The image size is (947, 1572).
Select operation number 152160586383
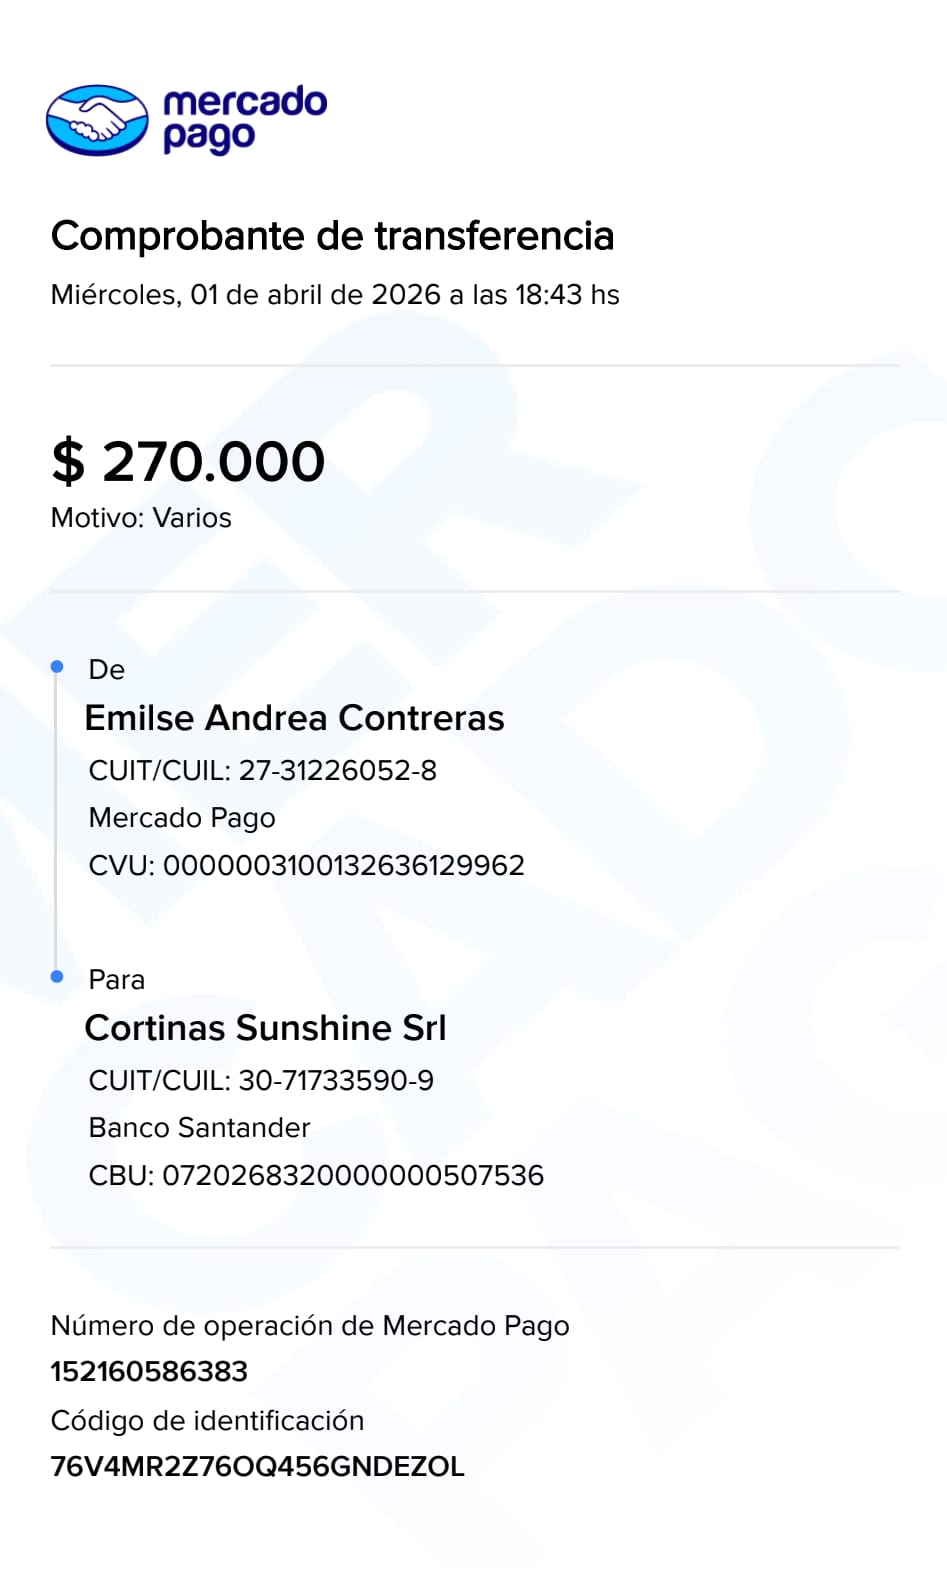tap(149, 1371)
